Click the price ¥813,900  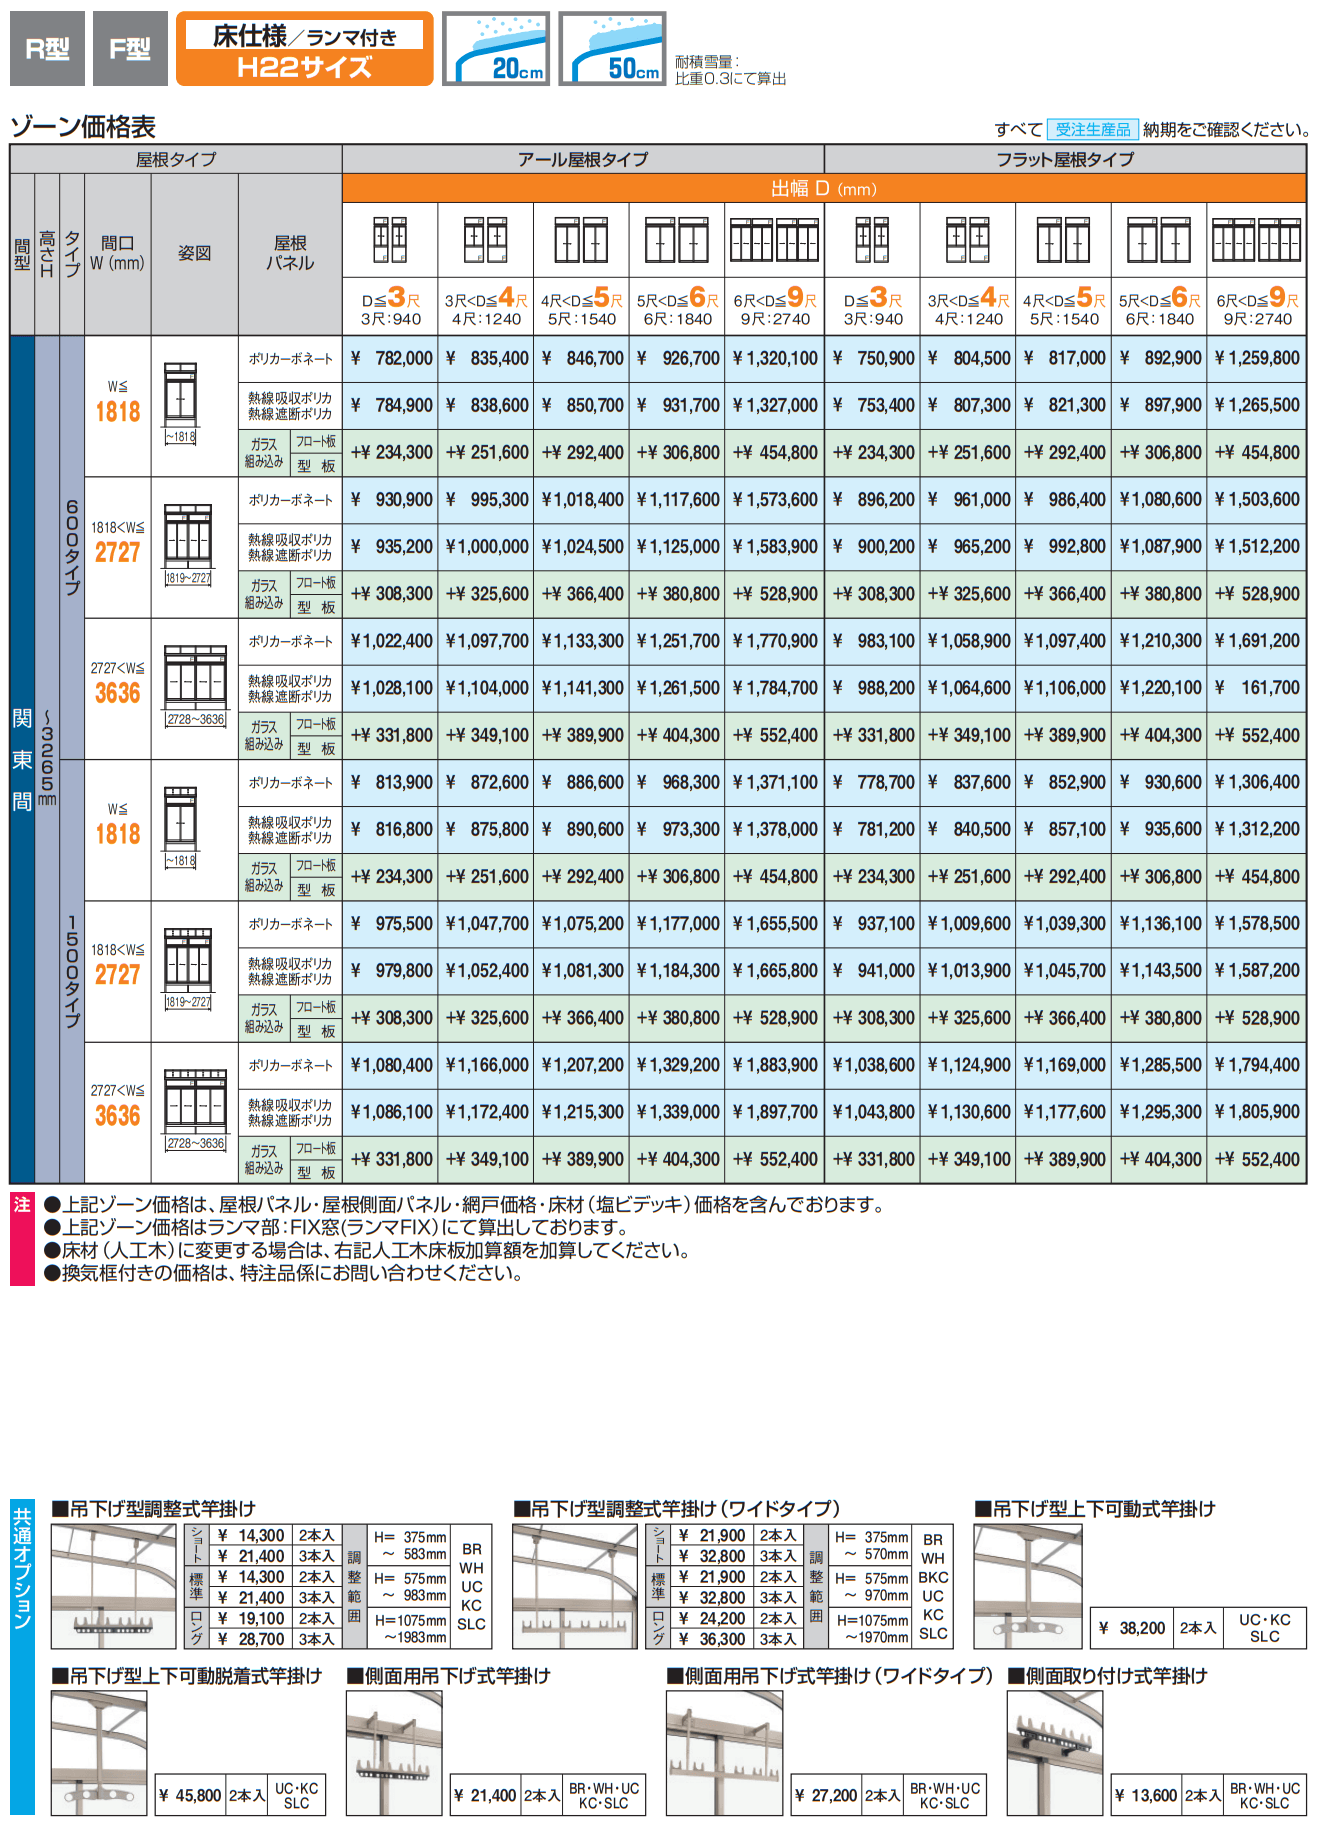pos(391,782)
